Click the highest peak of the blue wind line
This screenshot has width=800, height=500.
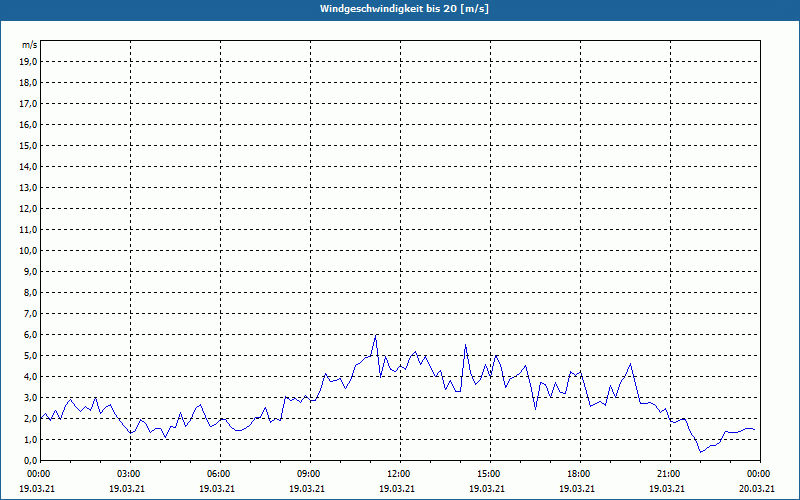tap(376, 335)
